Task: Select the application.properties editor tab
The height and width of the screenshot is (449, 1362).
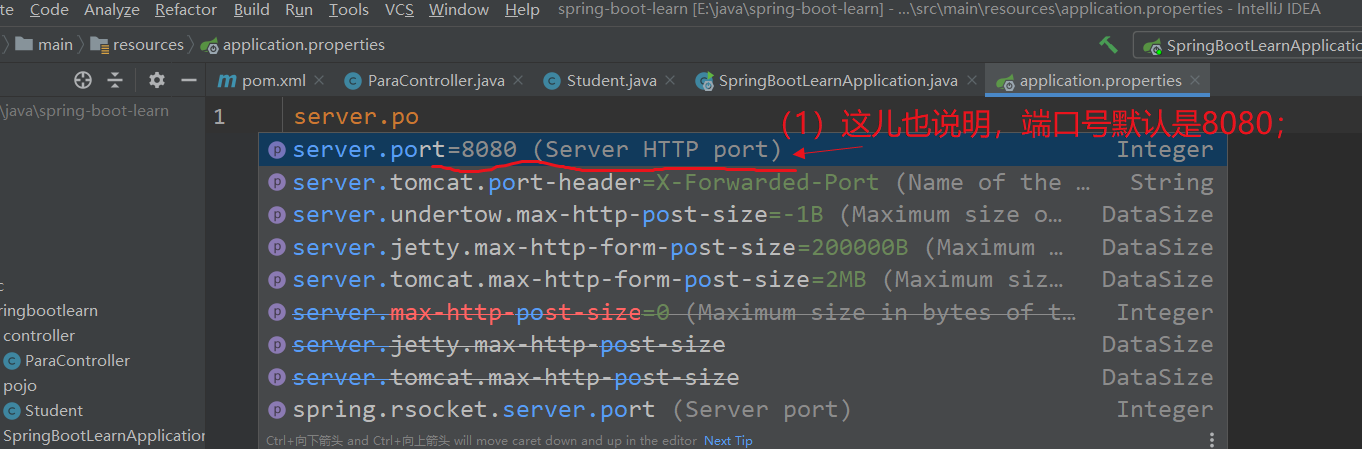Action: coord(1100,80)
